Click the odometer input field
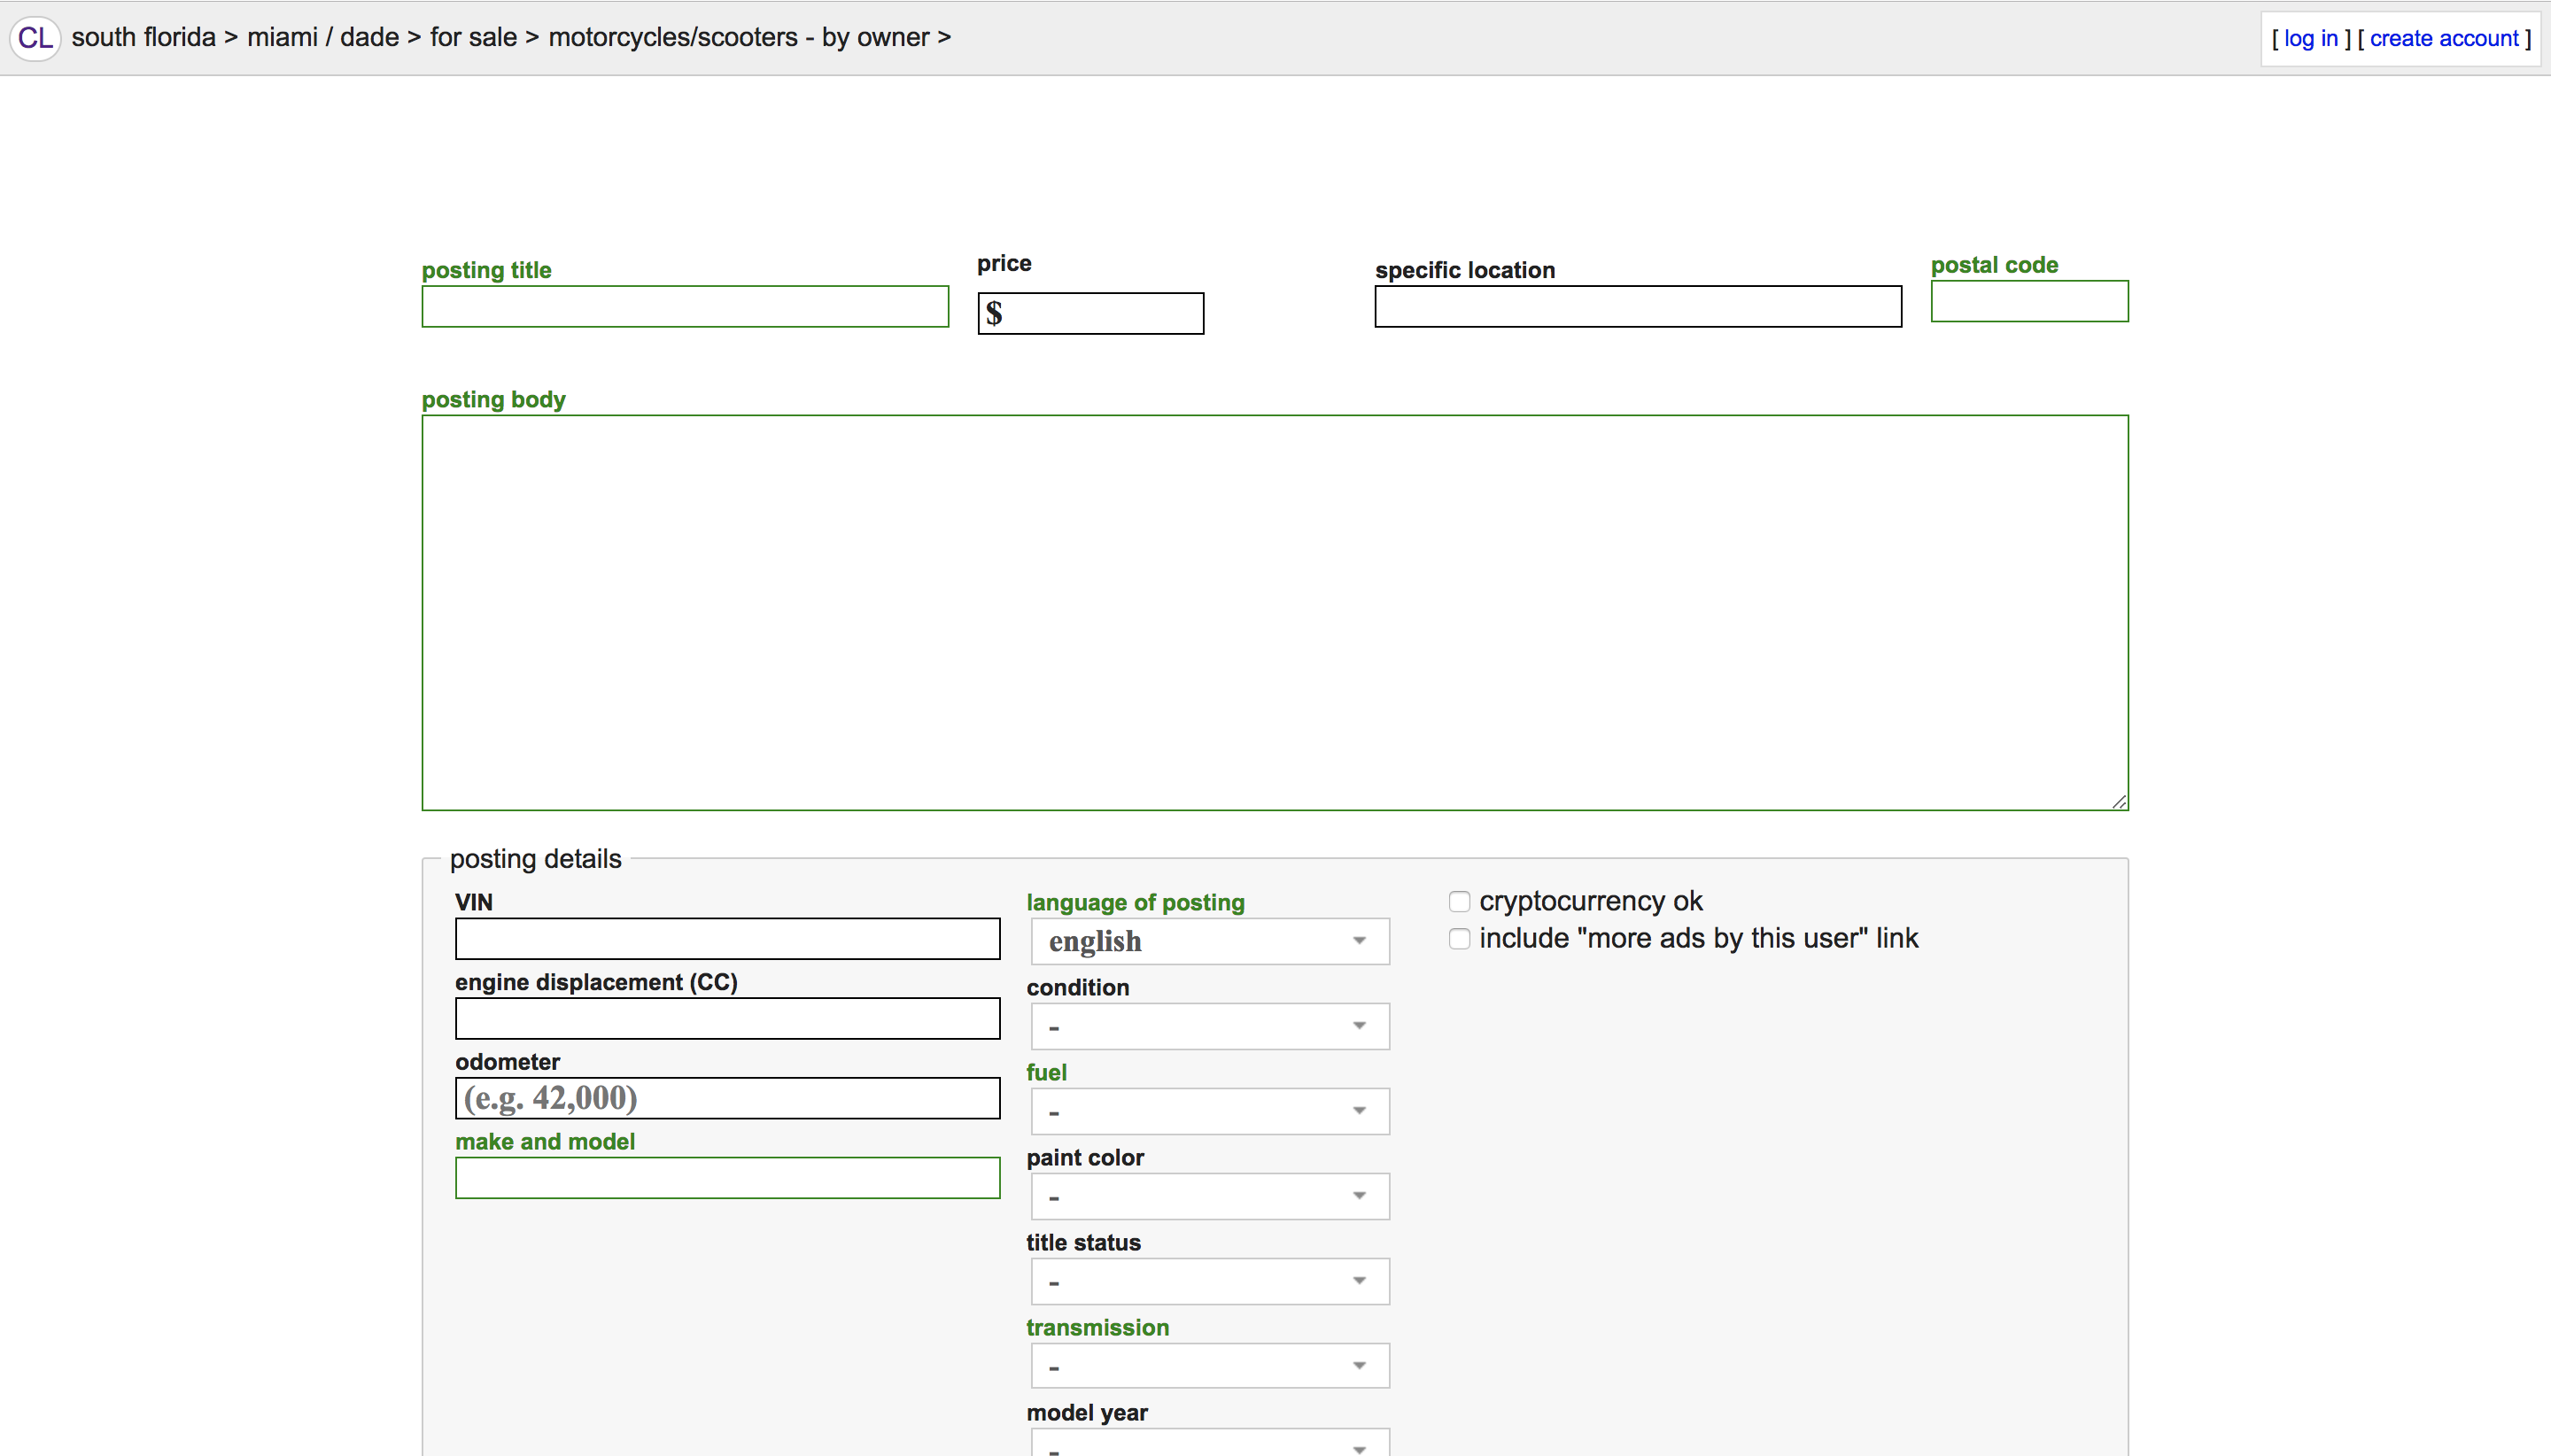 coord(727,1098)
